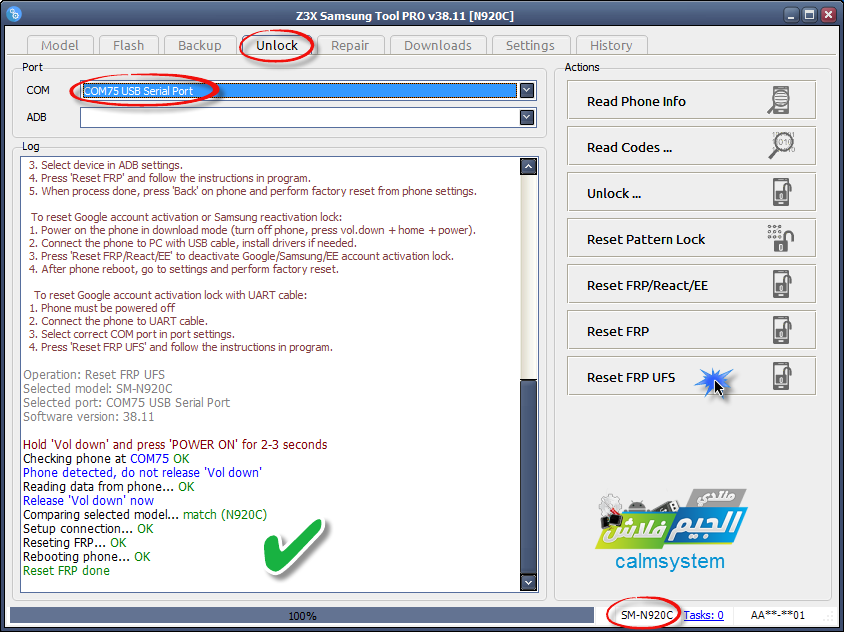Click the 'Hold Vol down and press POWER ON' line
This screenshot has height=632, width=844.
[175, 445]
